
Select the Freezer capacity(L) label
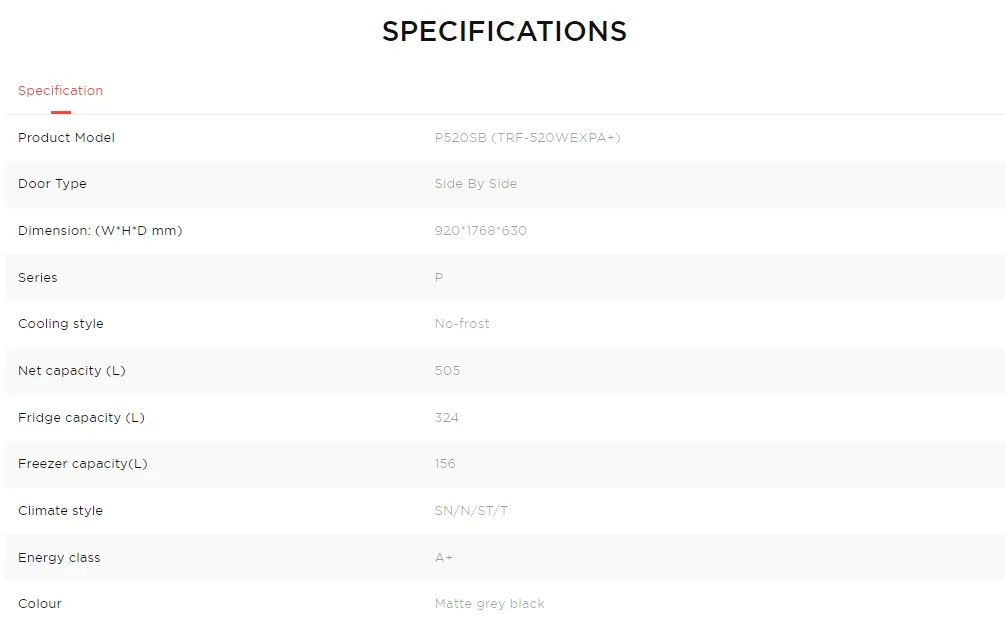click(83, 463)
